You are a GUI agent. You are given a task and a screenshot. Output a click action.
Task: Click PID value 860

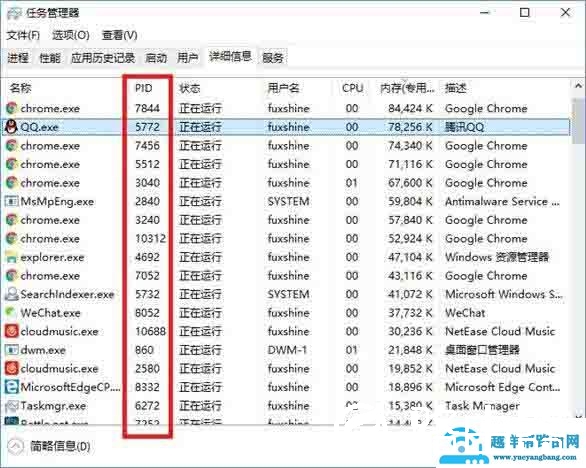point(144,350)
